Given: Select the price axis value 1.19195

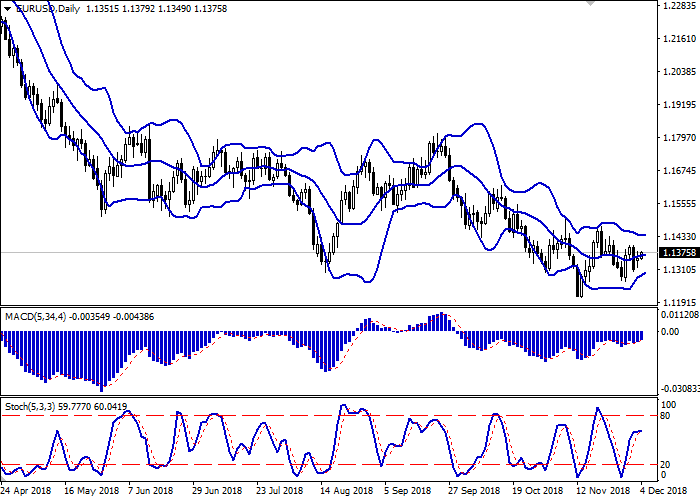Looking at the screenshot, I should pos(680,105).
